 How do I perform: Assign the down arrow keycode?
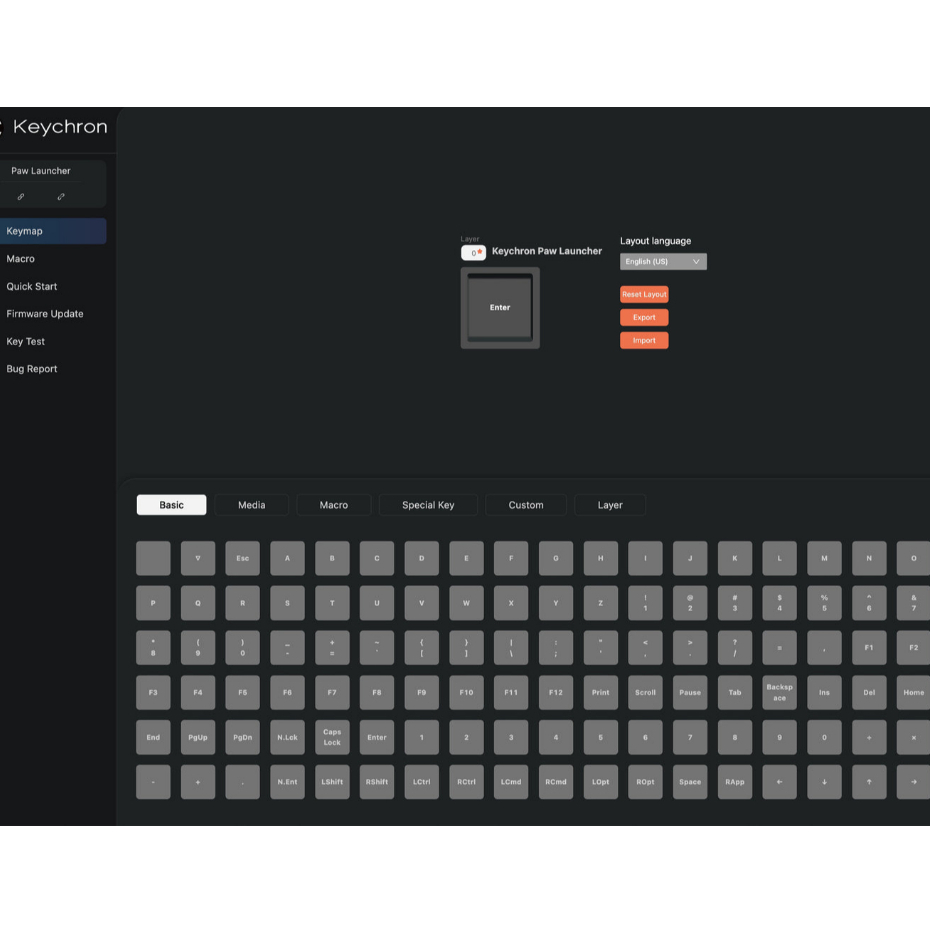(x=824, y=782)
